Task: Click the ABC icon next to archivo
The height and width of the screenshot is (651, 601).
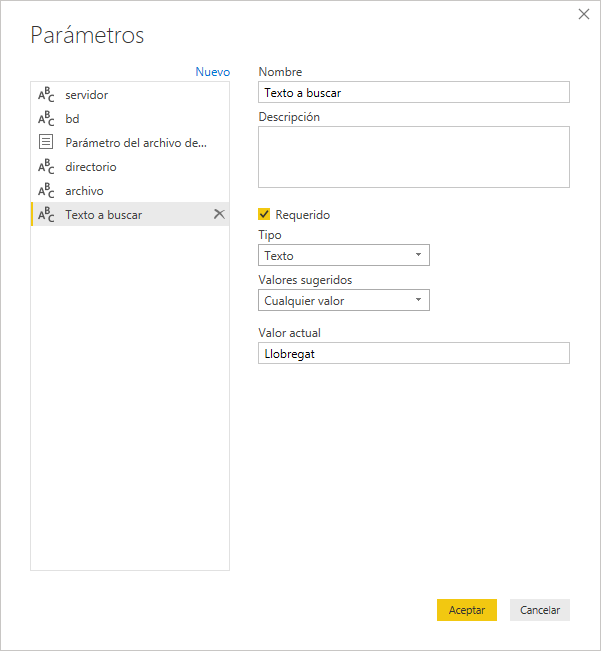Action: [x=46, y=191]
